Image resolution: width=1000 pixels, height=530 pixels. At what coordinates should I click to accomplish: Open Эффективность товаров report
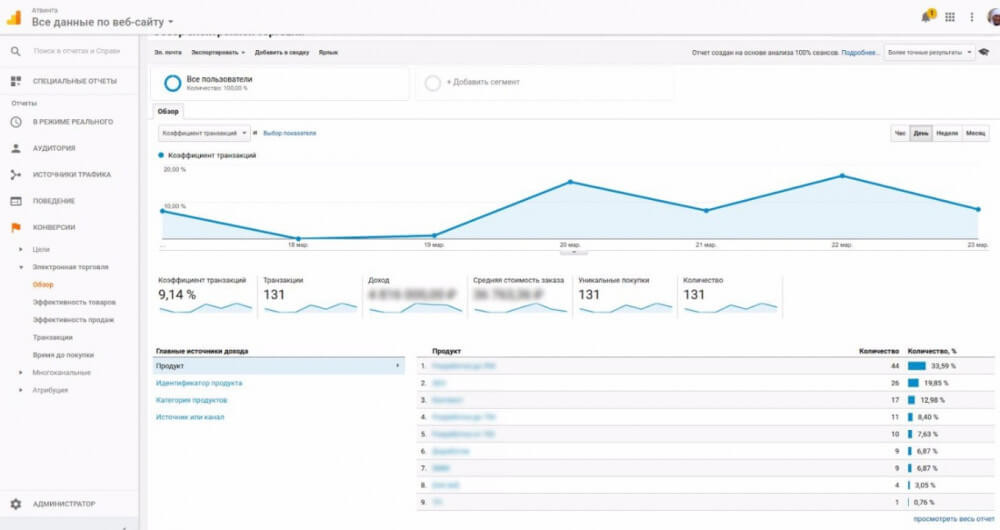pos(75,302)
